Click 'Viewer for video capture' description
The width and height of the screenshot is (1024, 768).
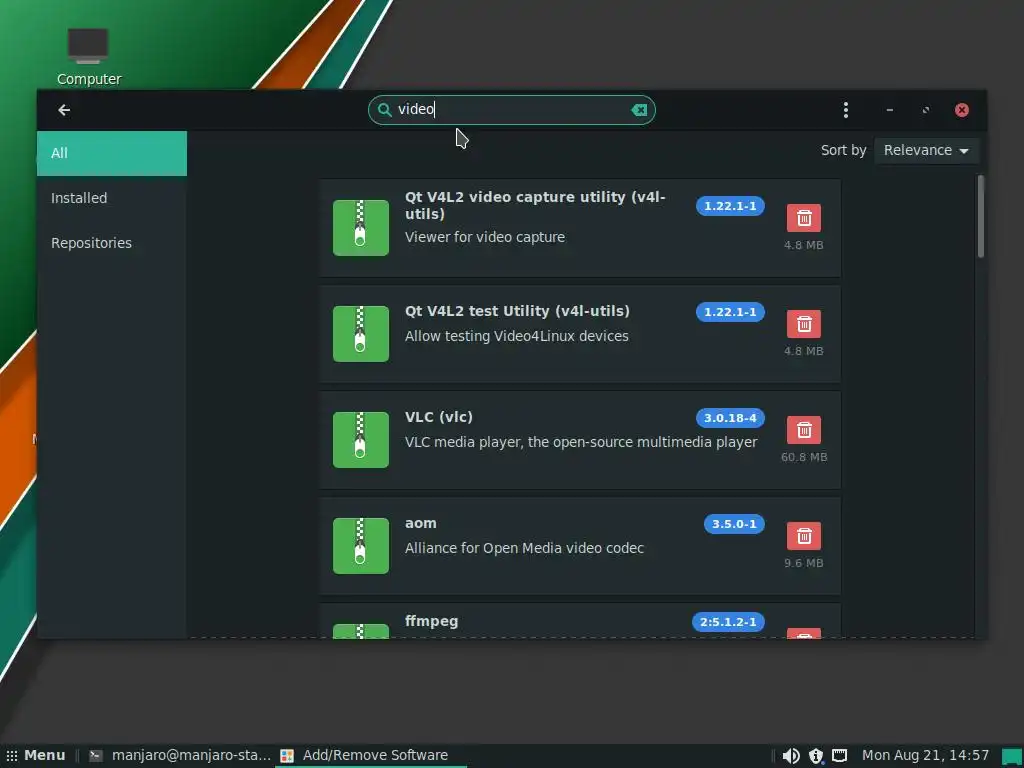click(x=485, y=237)
